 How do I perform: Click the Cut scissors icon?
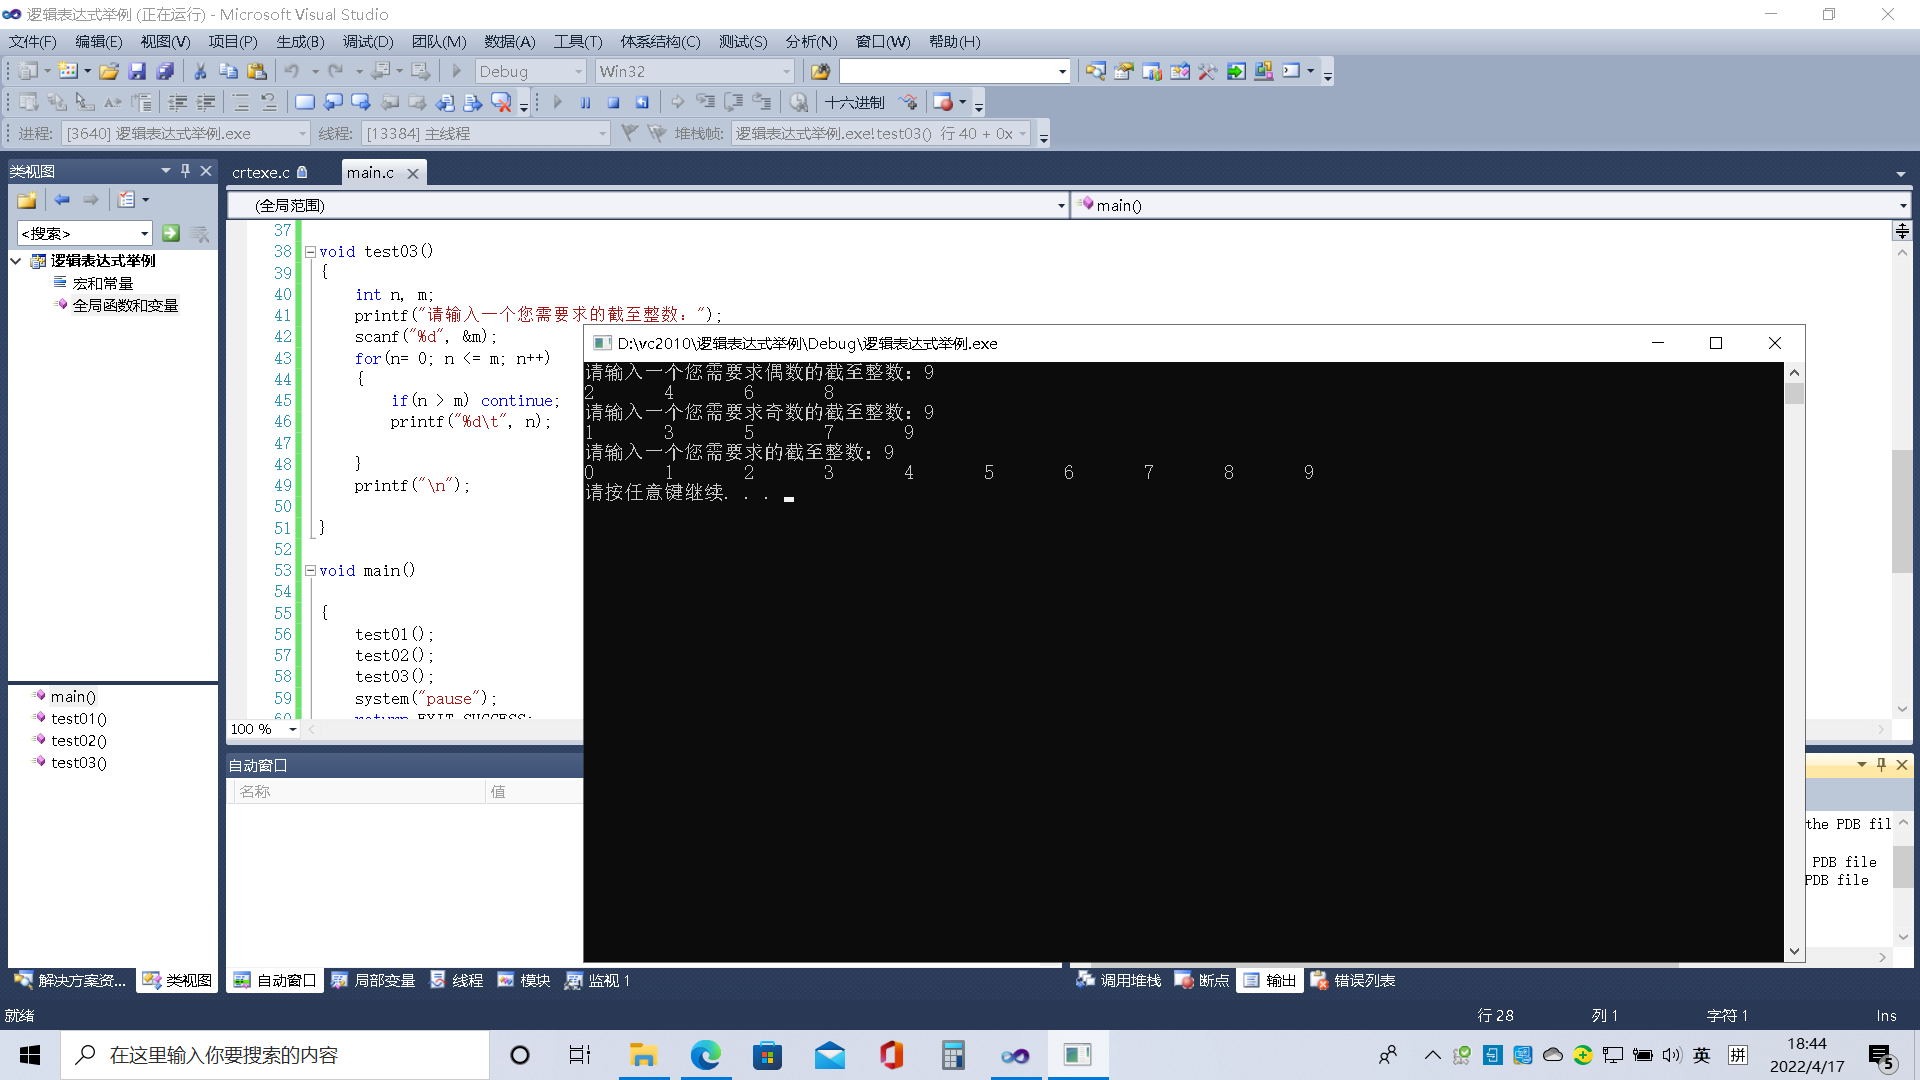click(200, 72)
